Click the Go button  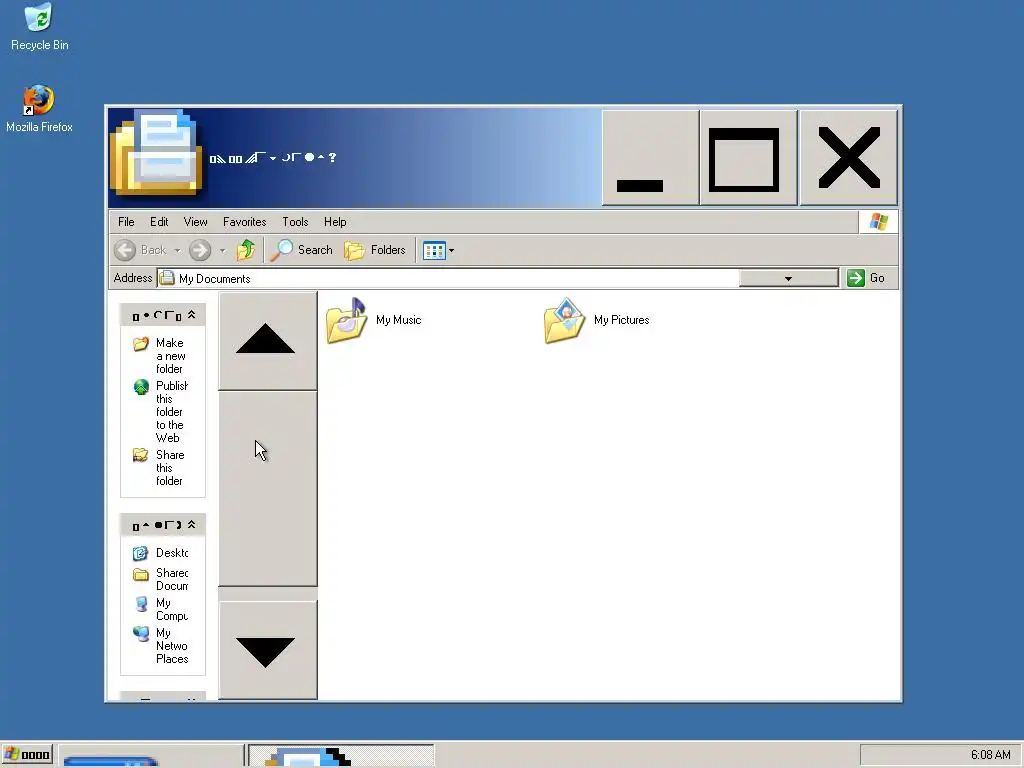pos(866,278)
